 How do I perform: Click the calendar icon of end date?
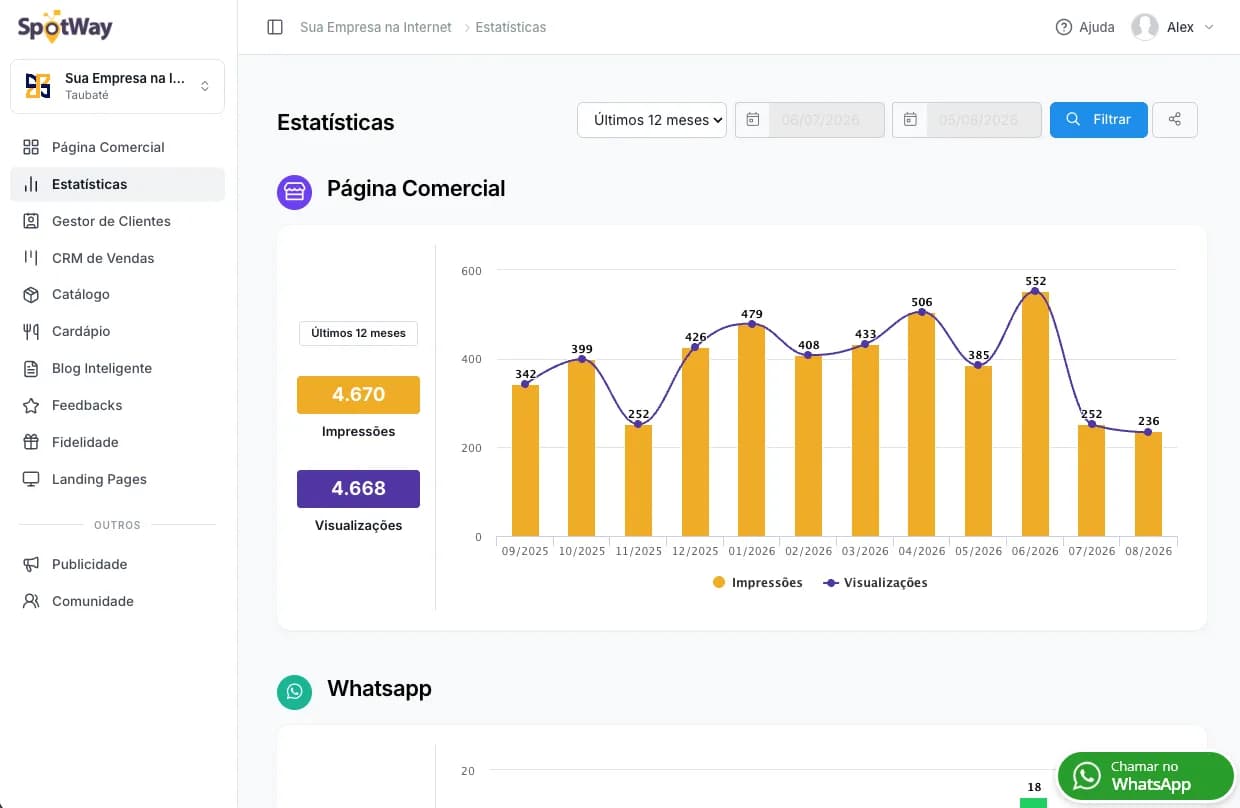[910, 120]
